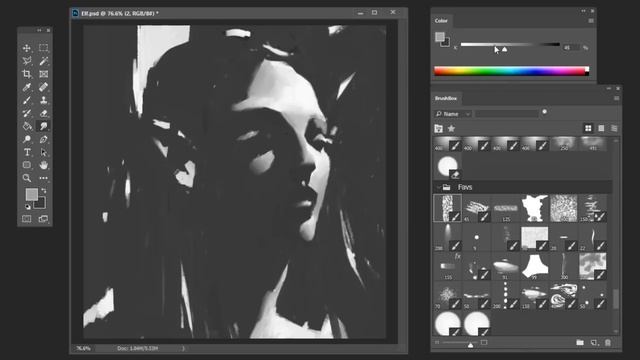This screenshot has height=360, width=640.
Task: Open the Color panel flyout menu
Action: click(591, 21)
